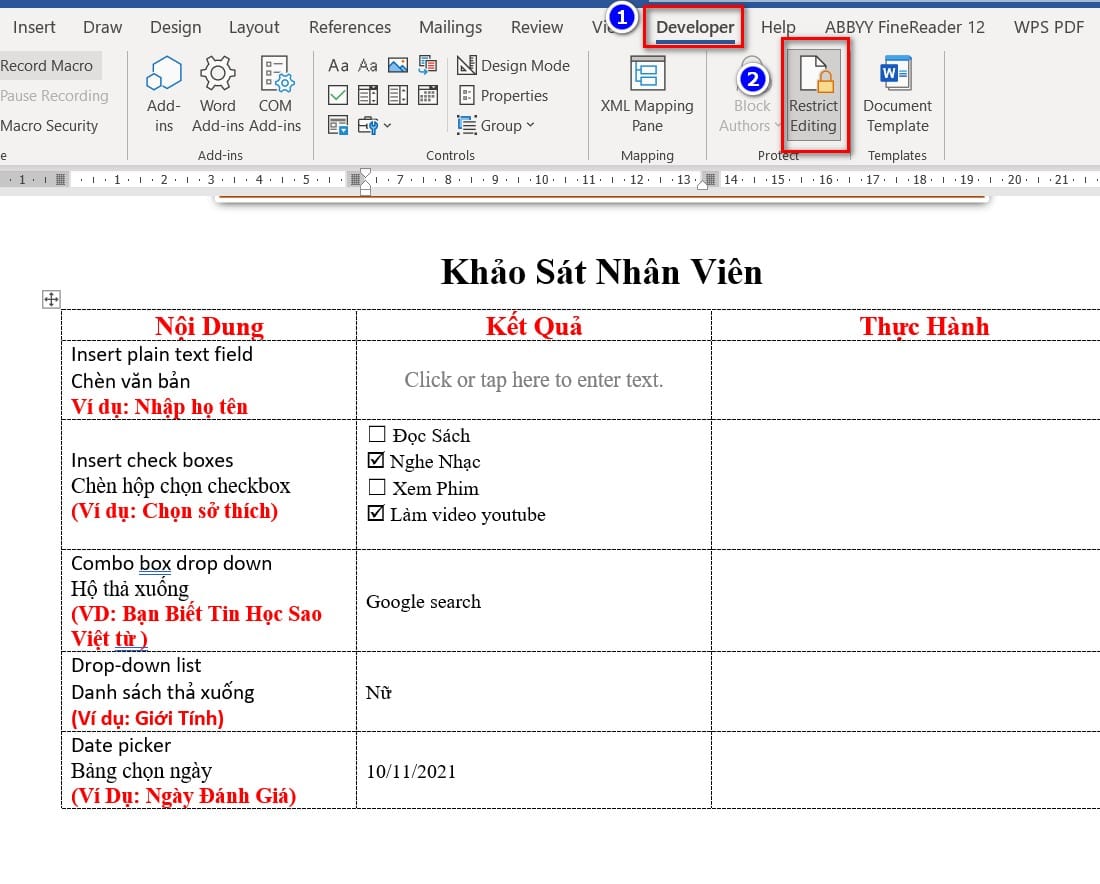Screen dimensions: 1100x884
Task: Click the Thực Hành column header
Action: pyautogui.click(x=924, y=326)
